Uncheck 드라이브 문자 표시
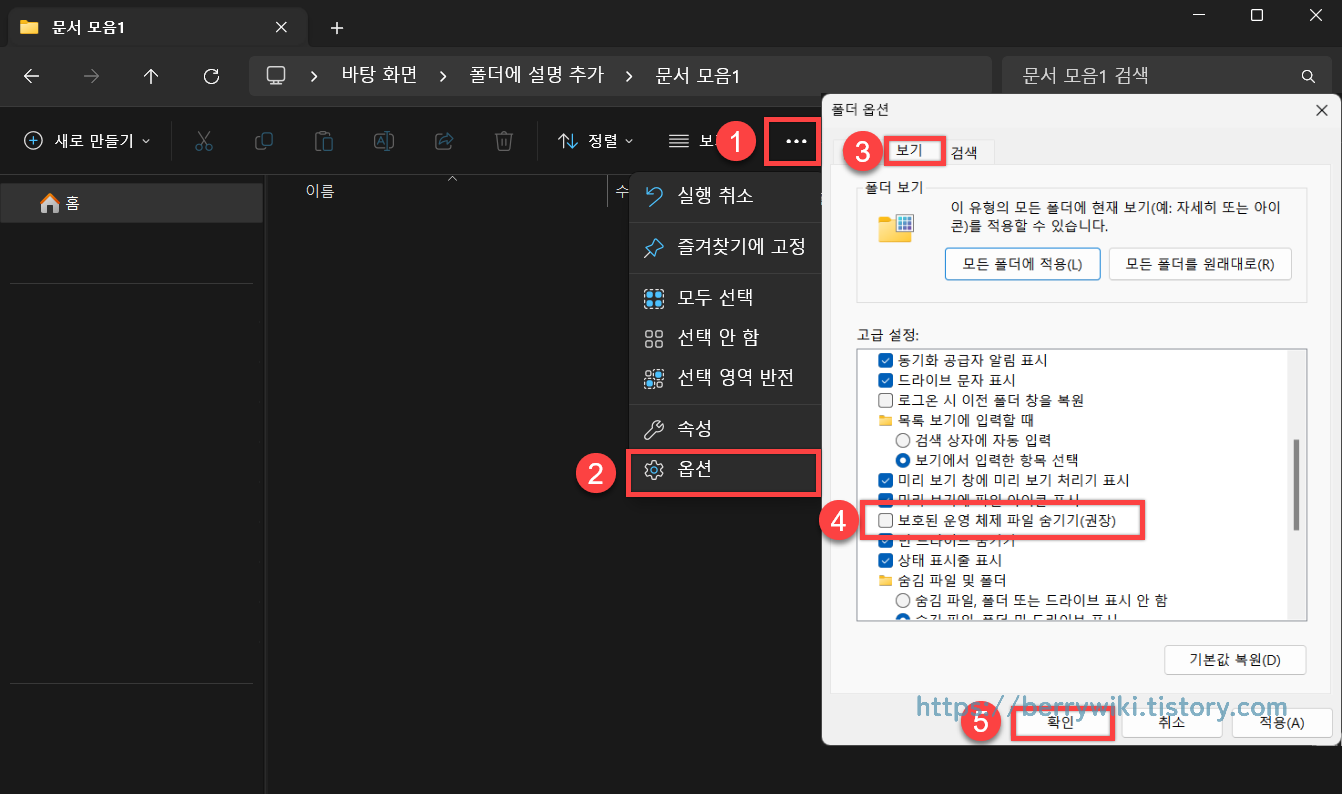 pos(885,379)
